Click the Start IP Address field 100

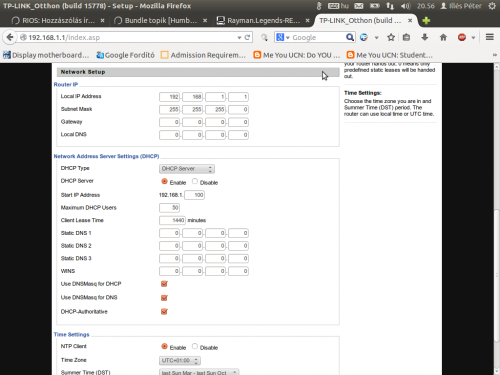pyautogui.click(x=194, y=195)
